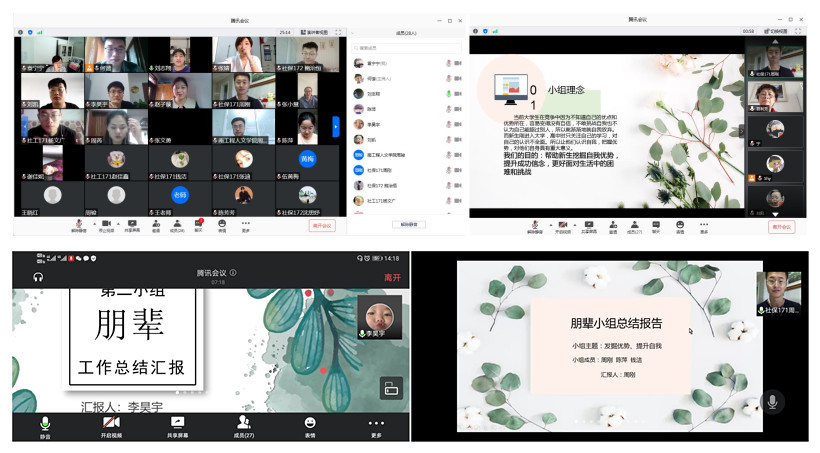
Task: Tap the red 离开 button in mobile header
Action: coord(392,277)
